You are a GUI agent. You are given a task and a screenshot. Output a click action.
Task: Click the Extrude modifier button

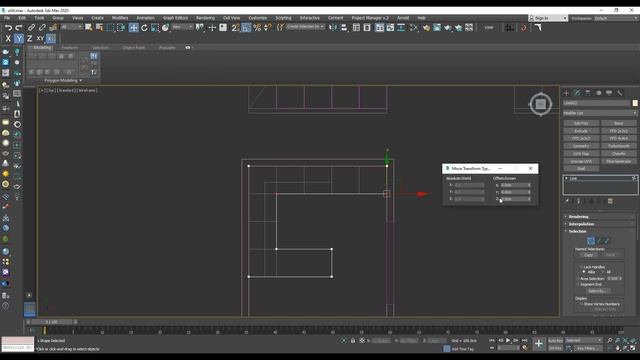point(581,131)
